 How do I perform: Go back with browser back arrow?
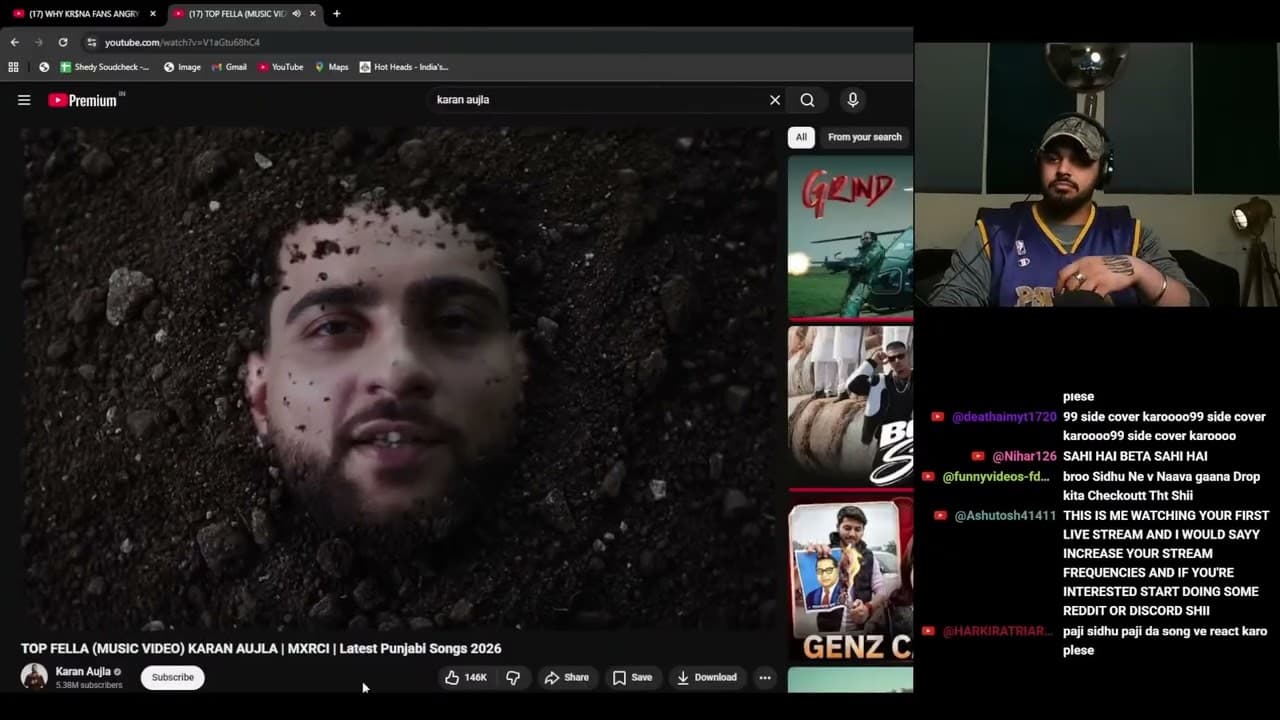[14, 42]
